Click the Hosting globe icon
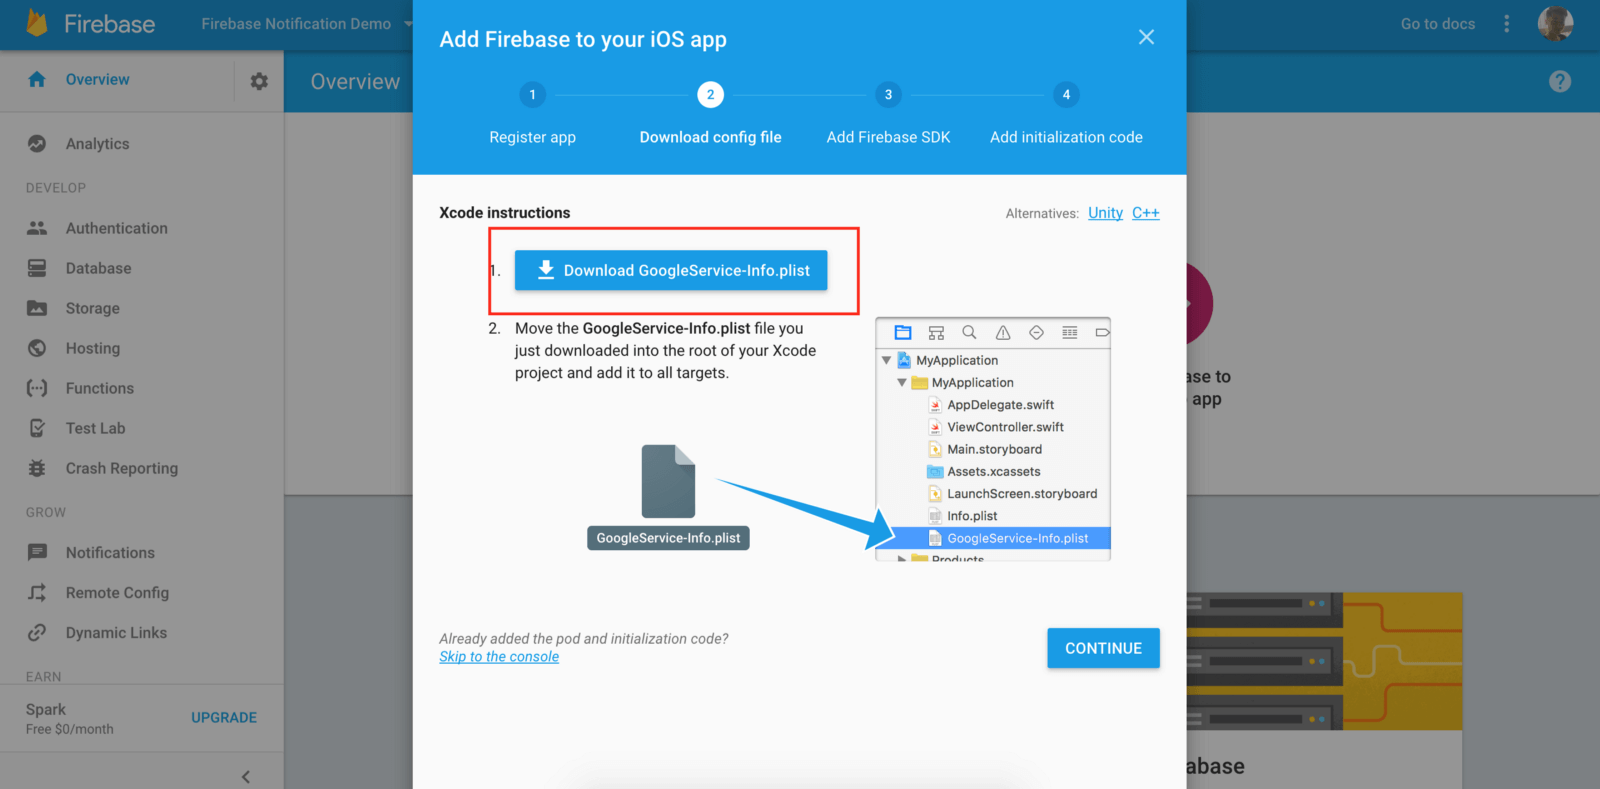This screenshot has height=789, width=1600. pyautogui.click(x=37, y=348)
